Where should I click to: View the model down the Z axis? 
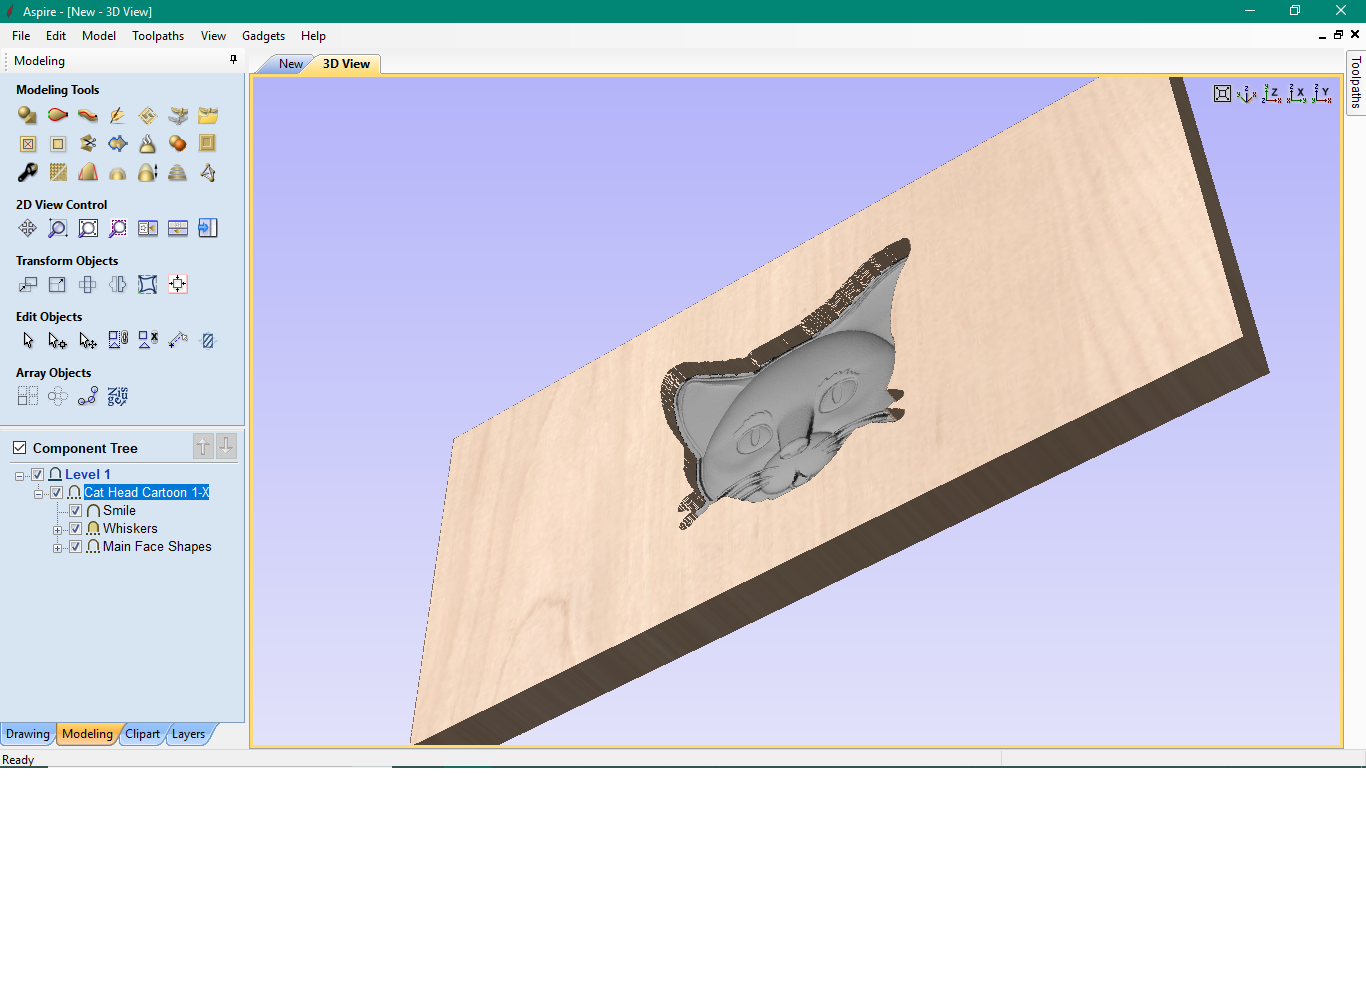[x=1271, y=94]
